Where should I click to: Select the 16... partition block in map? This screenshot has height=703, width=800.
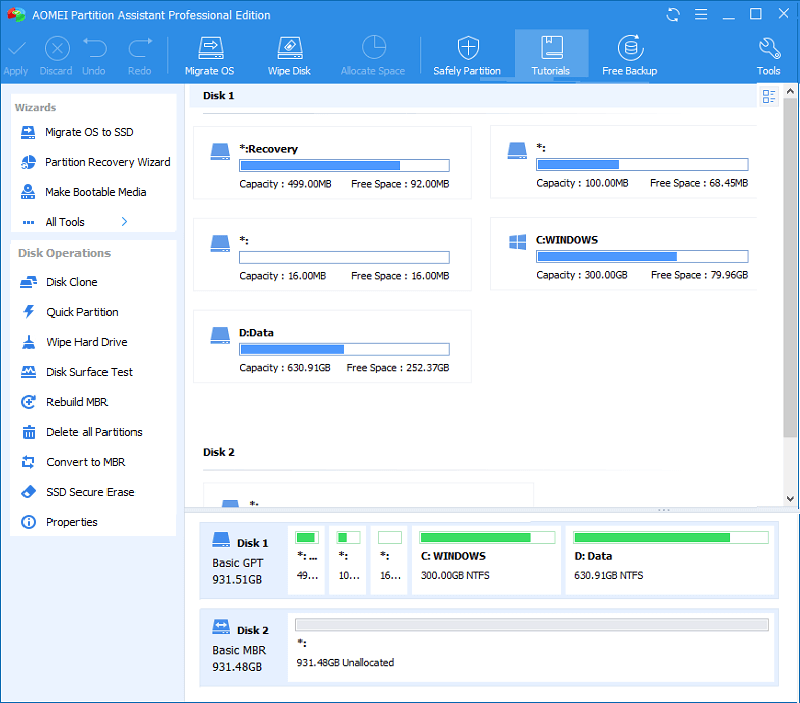(389, 561)
